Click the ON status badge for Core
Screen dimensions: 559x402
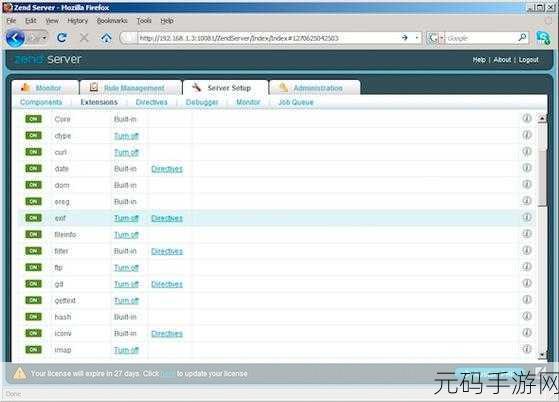[x=33, y=119]
